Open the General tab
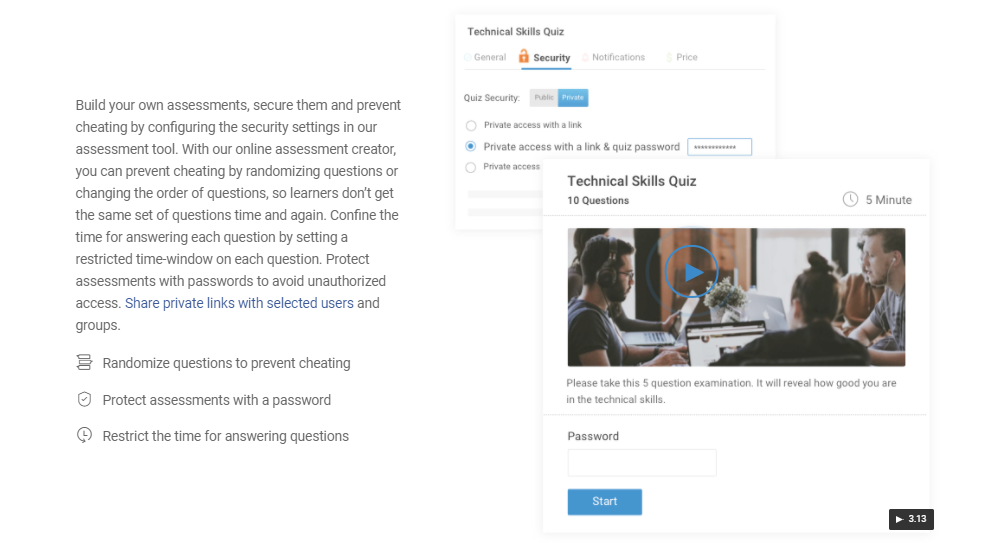Image resolution: width=992 pixels, height=543 pixels. click(489, 58)
